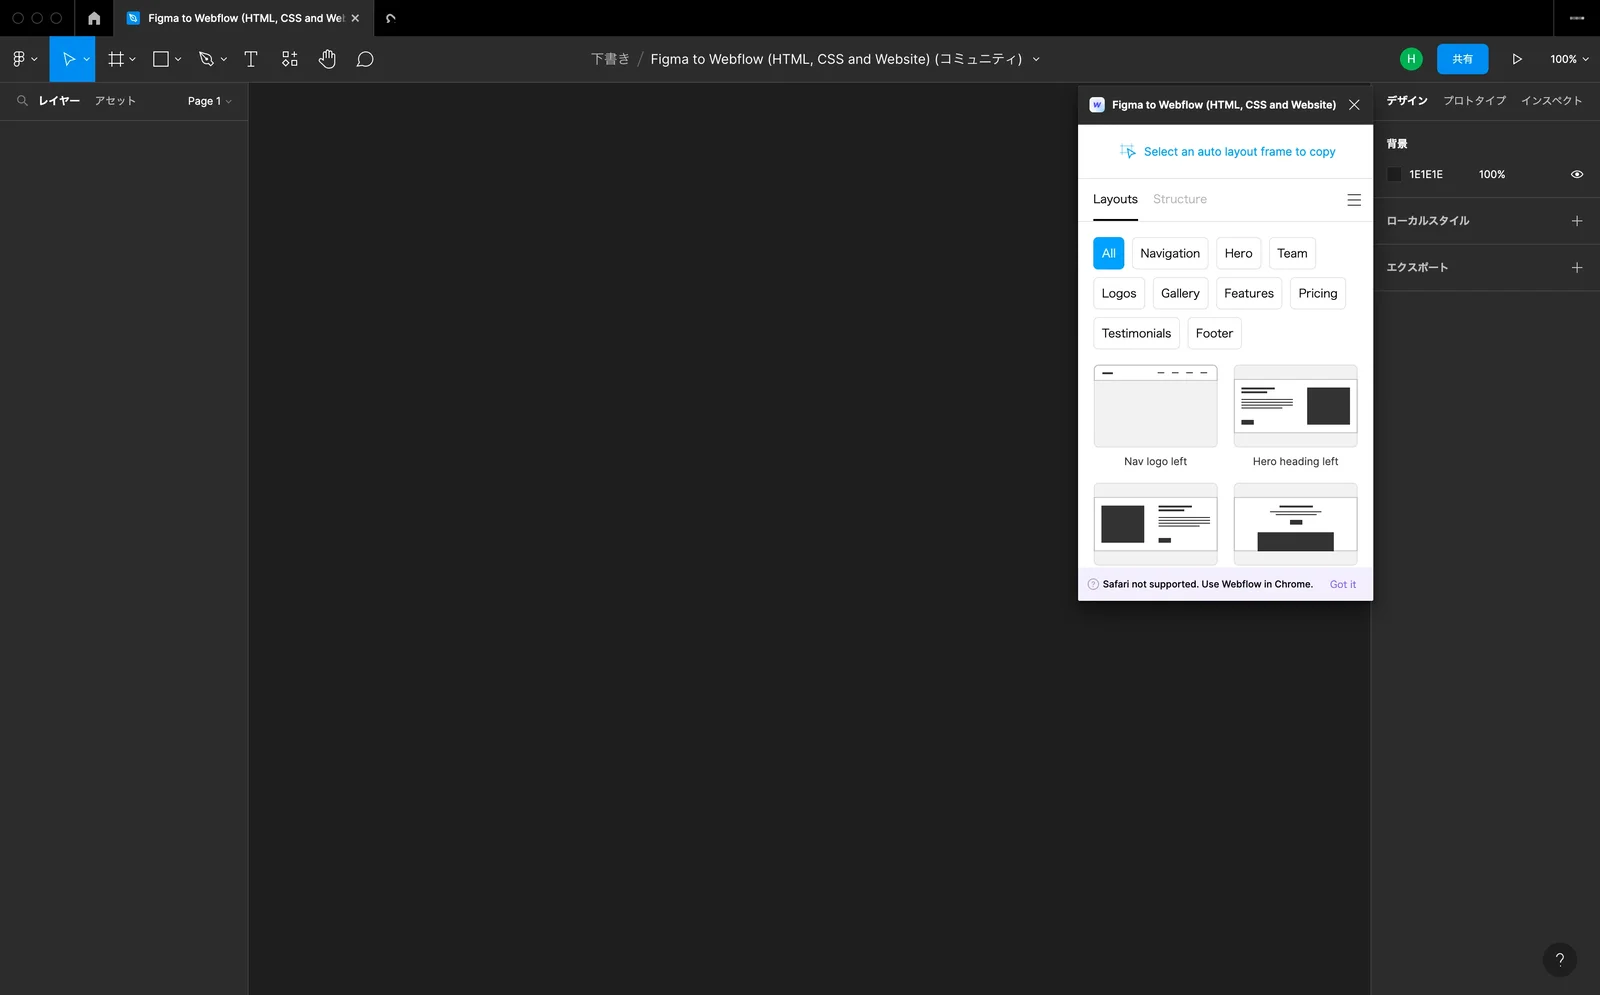Image resolution: width=1600 pixels, height=995 pixels.
Task: Close the Figma to Webflow file tab
Action: tap(355, 18)
